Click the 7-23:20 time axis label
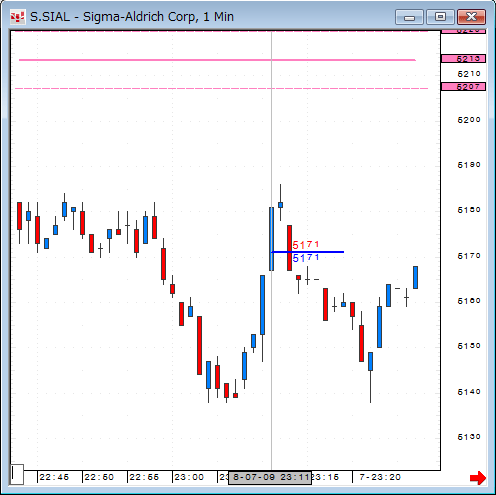This screenshot has width=496, height=495. 380,477
